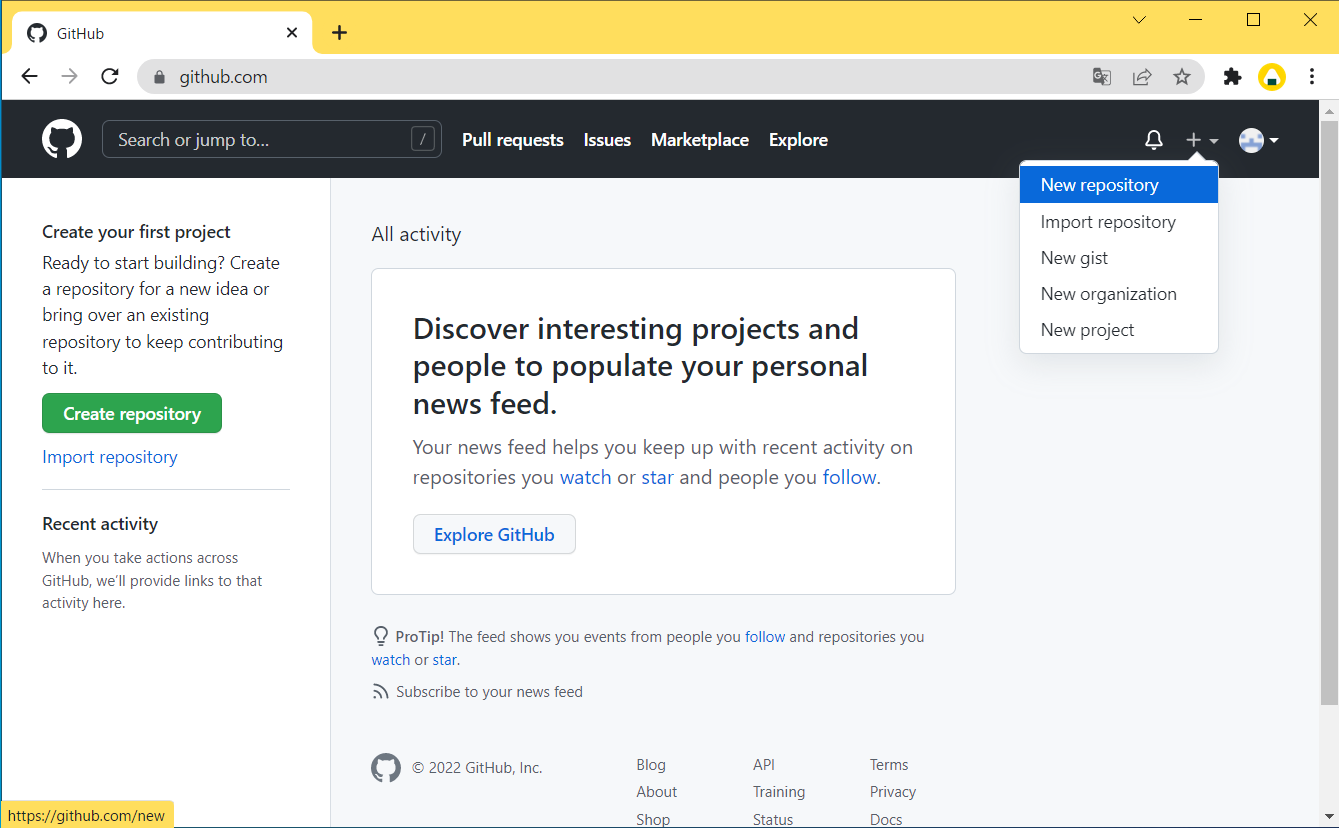Click the GitHub Octocat logo in header
Screen dimensions: 1339x828
(x=62, y=140)
